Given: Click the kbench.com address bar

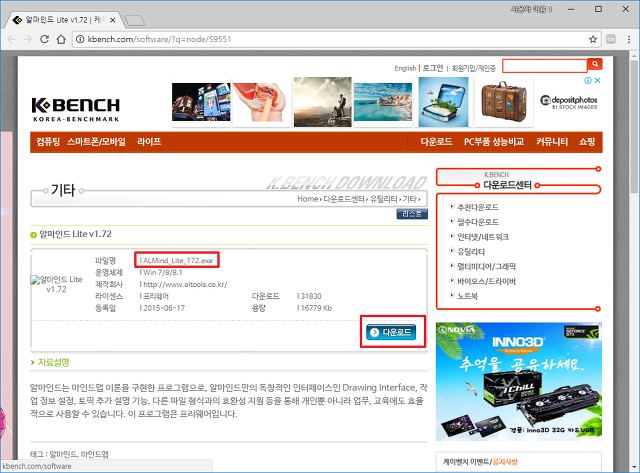Looking at the screenshot, I should pos(337,39).
